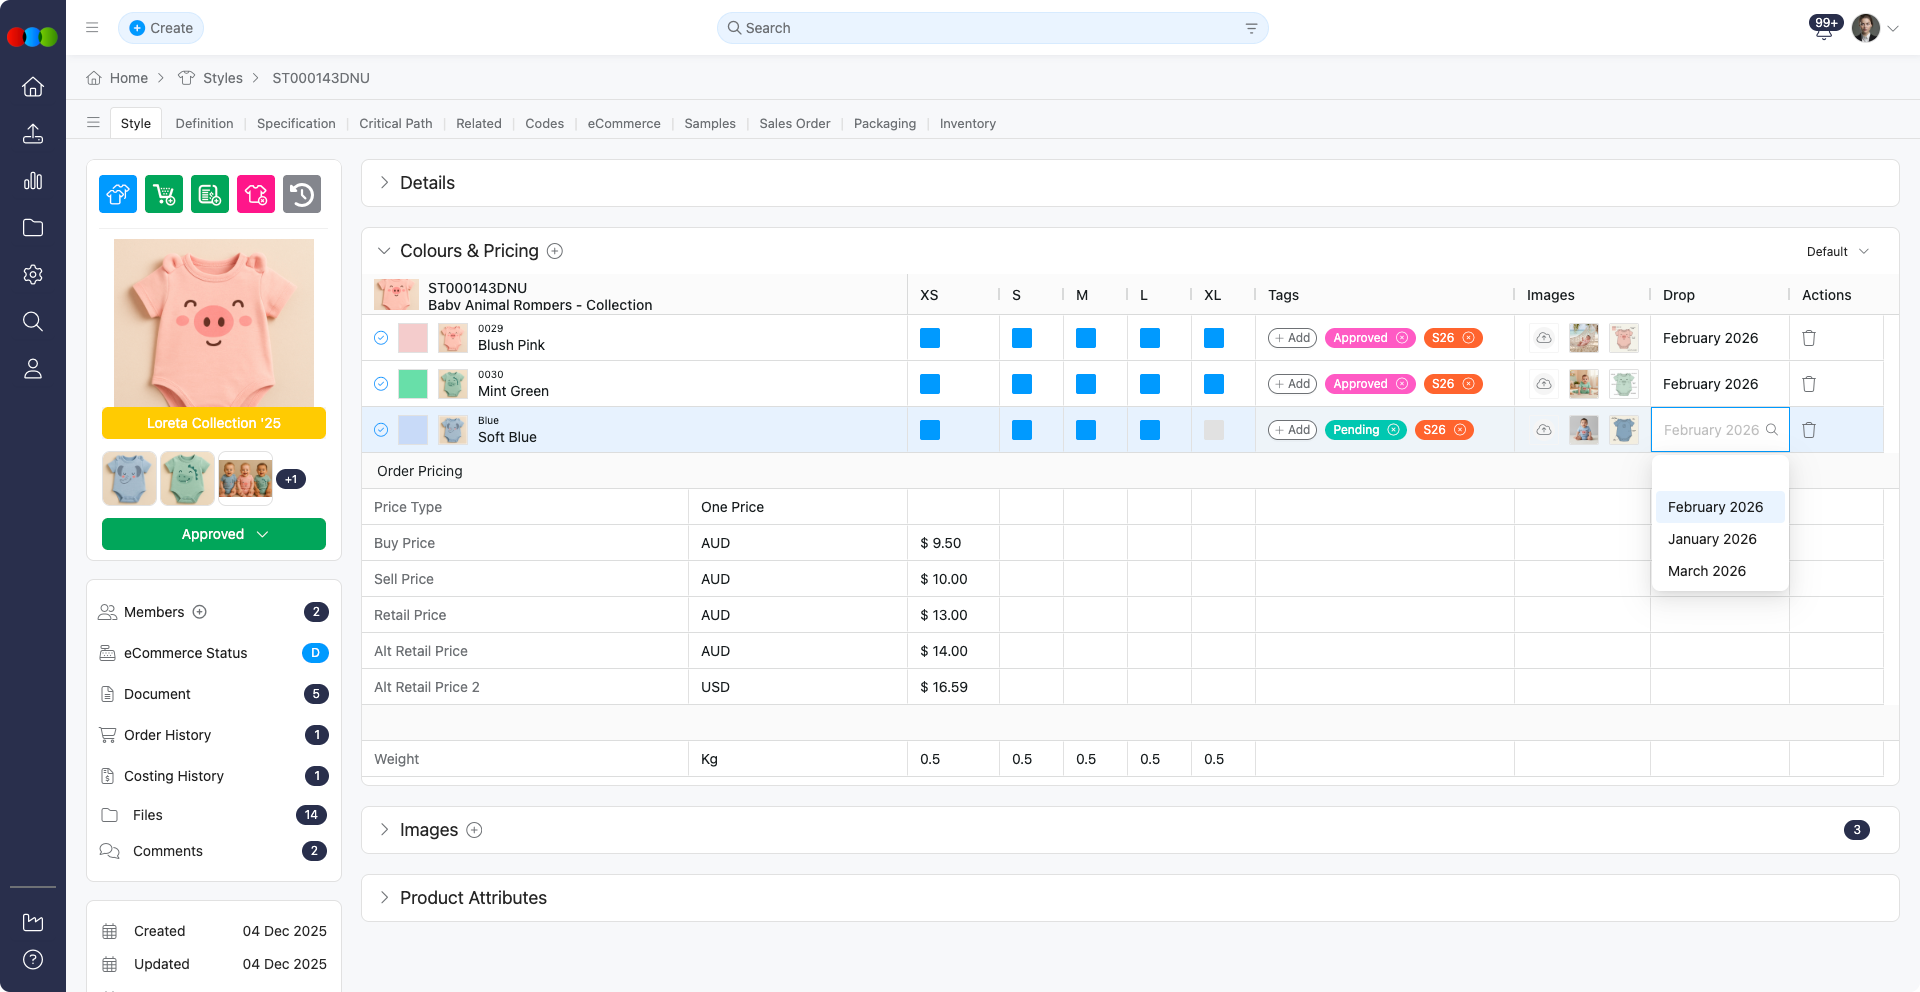Open the style duplication tool above product image

coord(117,194)
